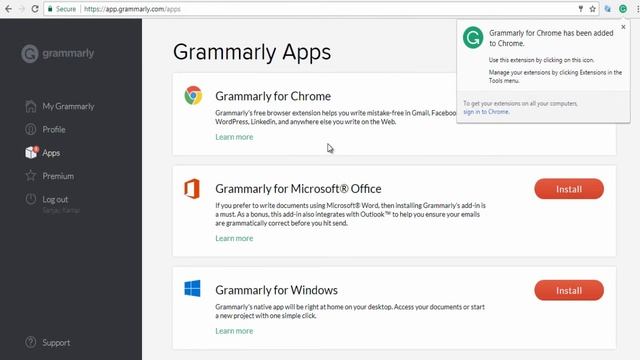Viewport: 640px width, 360px height.
Task: Click the Premium star icon
Action: pos(31,176)
